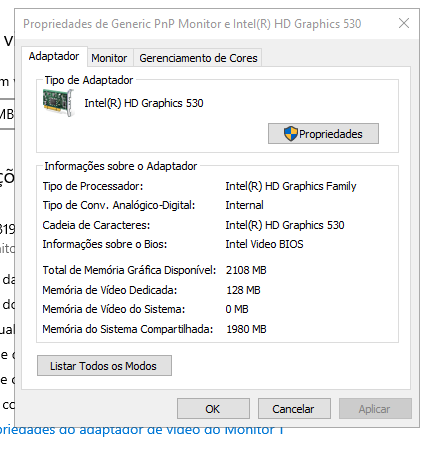The height and width of the screenshot is (449, 434).
Task: Open the Gerenciamento de Cores tab
Action: tap(198, 58)
